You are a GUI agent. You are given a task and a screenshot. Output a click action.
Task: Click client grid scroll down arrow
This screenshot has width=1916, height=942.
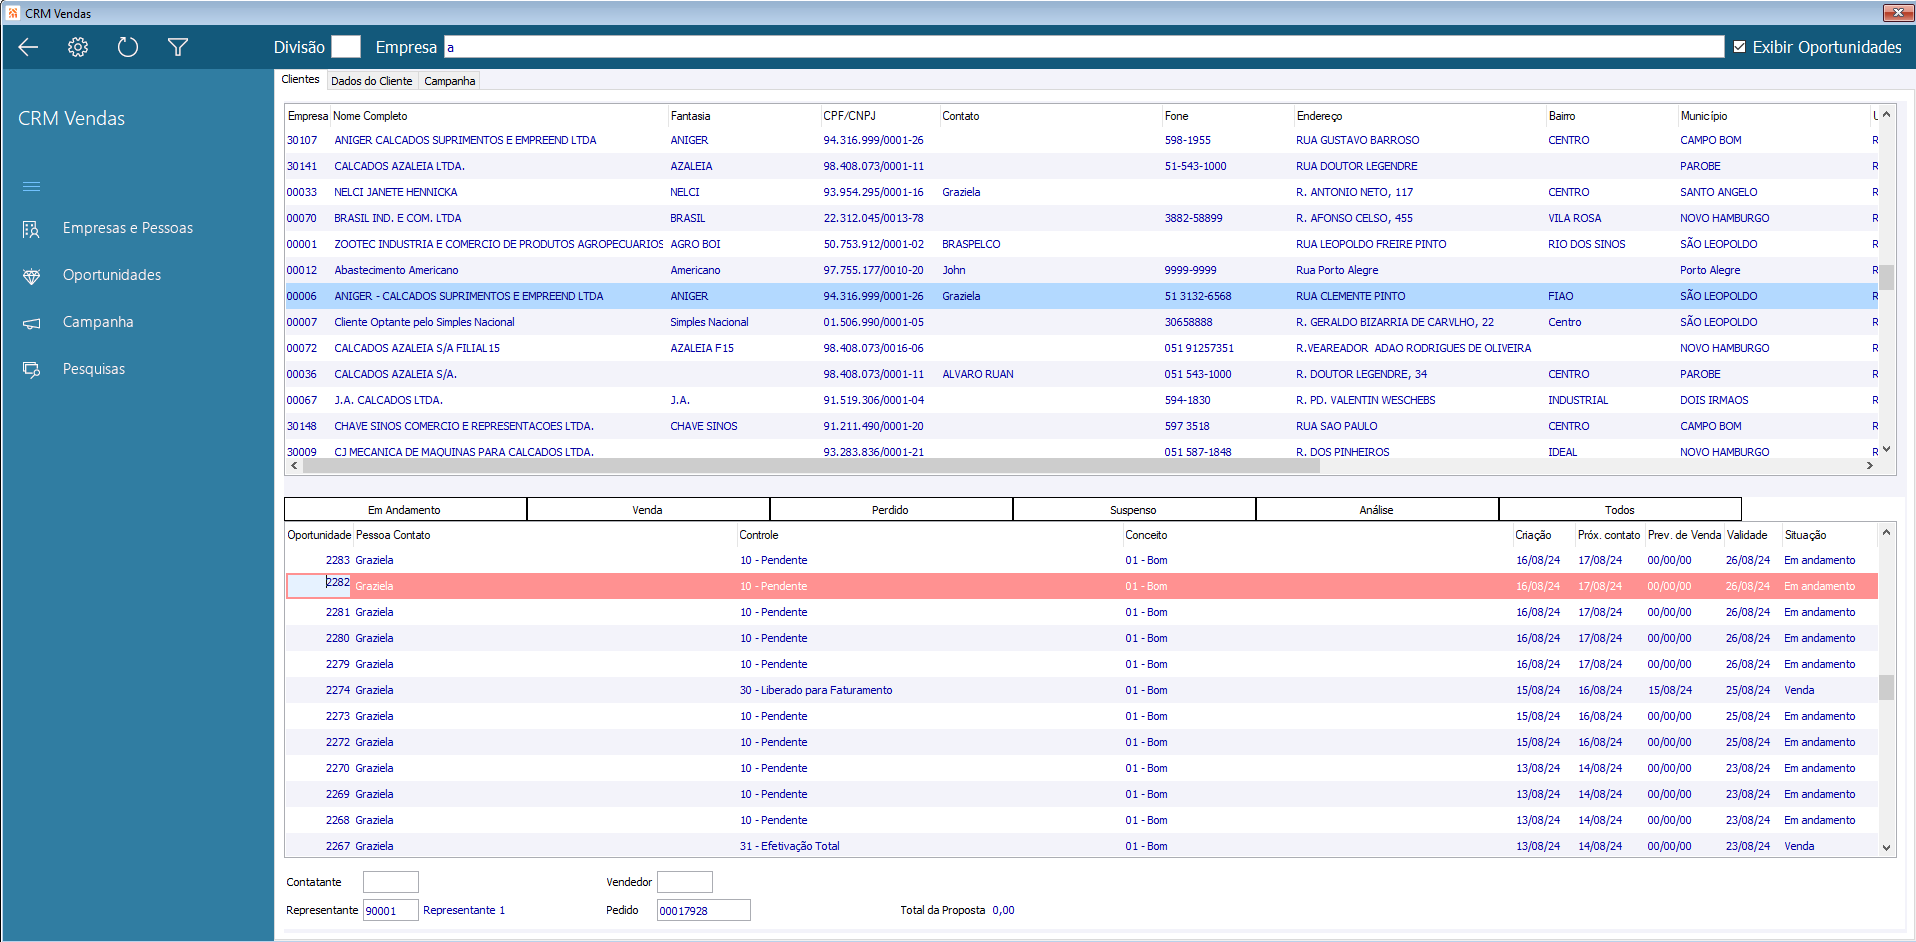(x=1886, y=449)
